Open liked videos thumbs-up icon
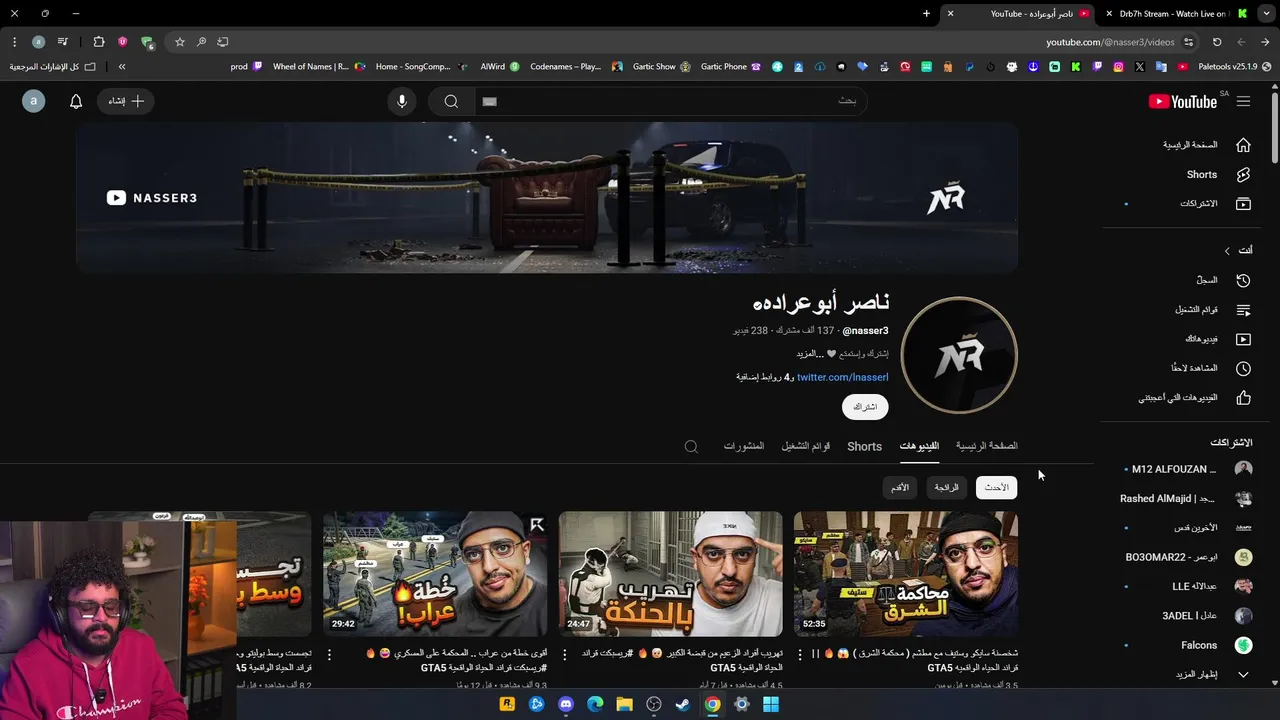This screenshot has height=720, width=1280. pyautogui.click(x=1243, y=398)
